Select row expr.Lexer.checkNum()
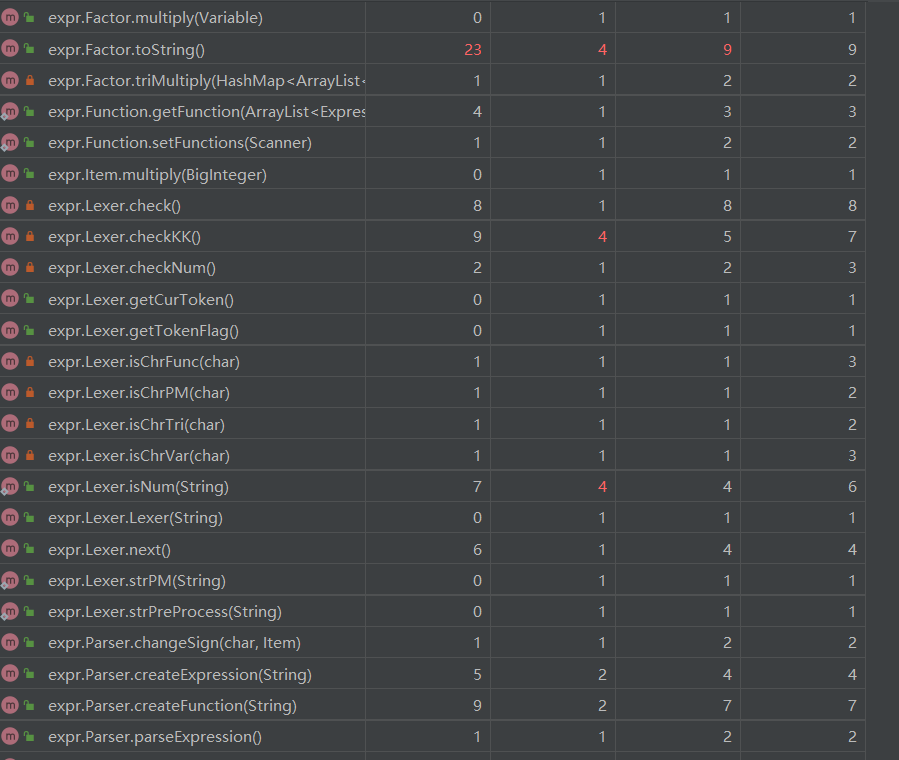The width and height of the screenshot is (899, 760). pos(433,267)
